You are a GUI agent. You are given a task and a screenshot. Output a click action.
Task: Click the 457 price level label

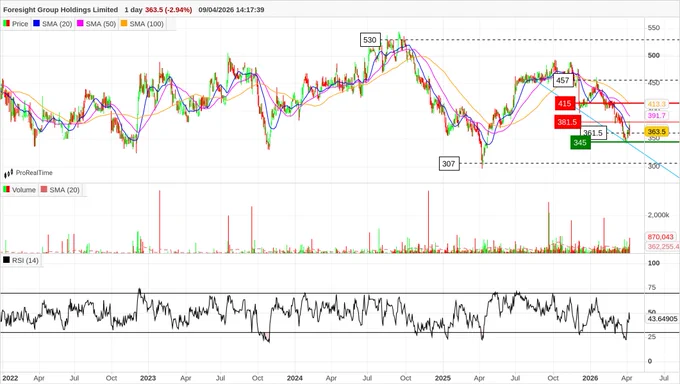click(x=563, y=80)
